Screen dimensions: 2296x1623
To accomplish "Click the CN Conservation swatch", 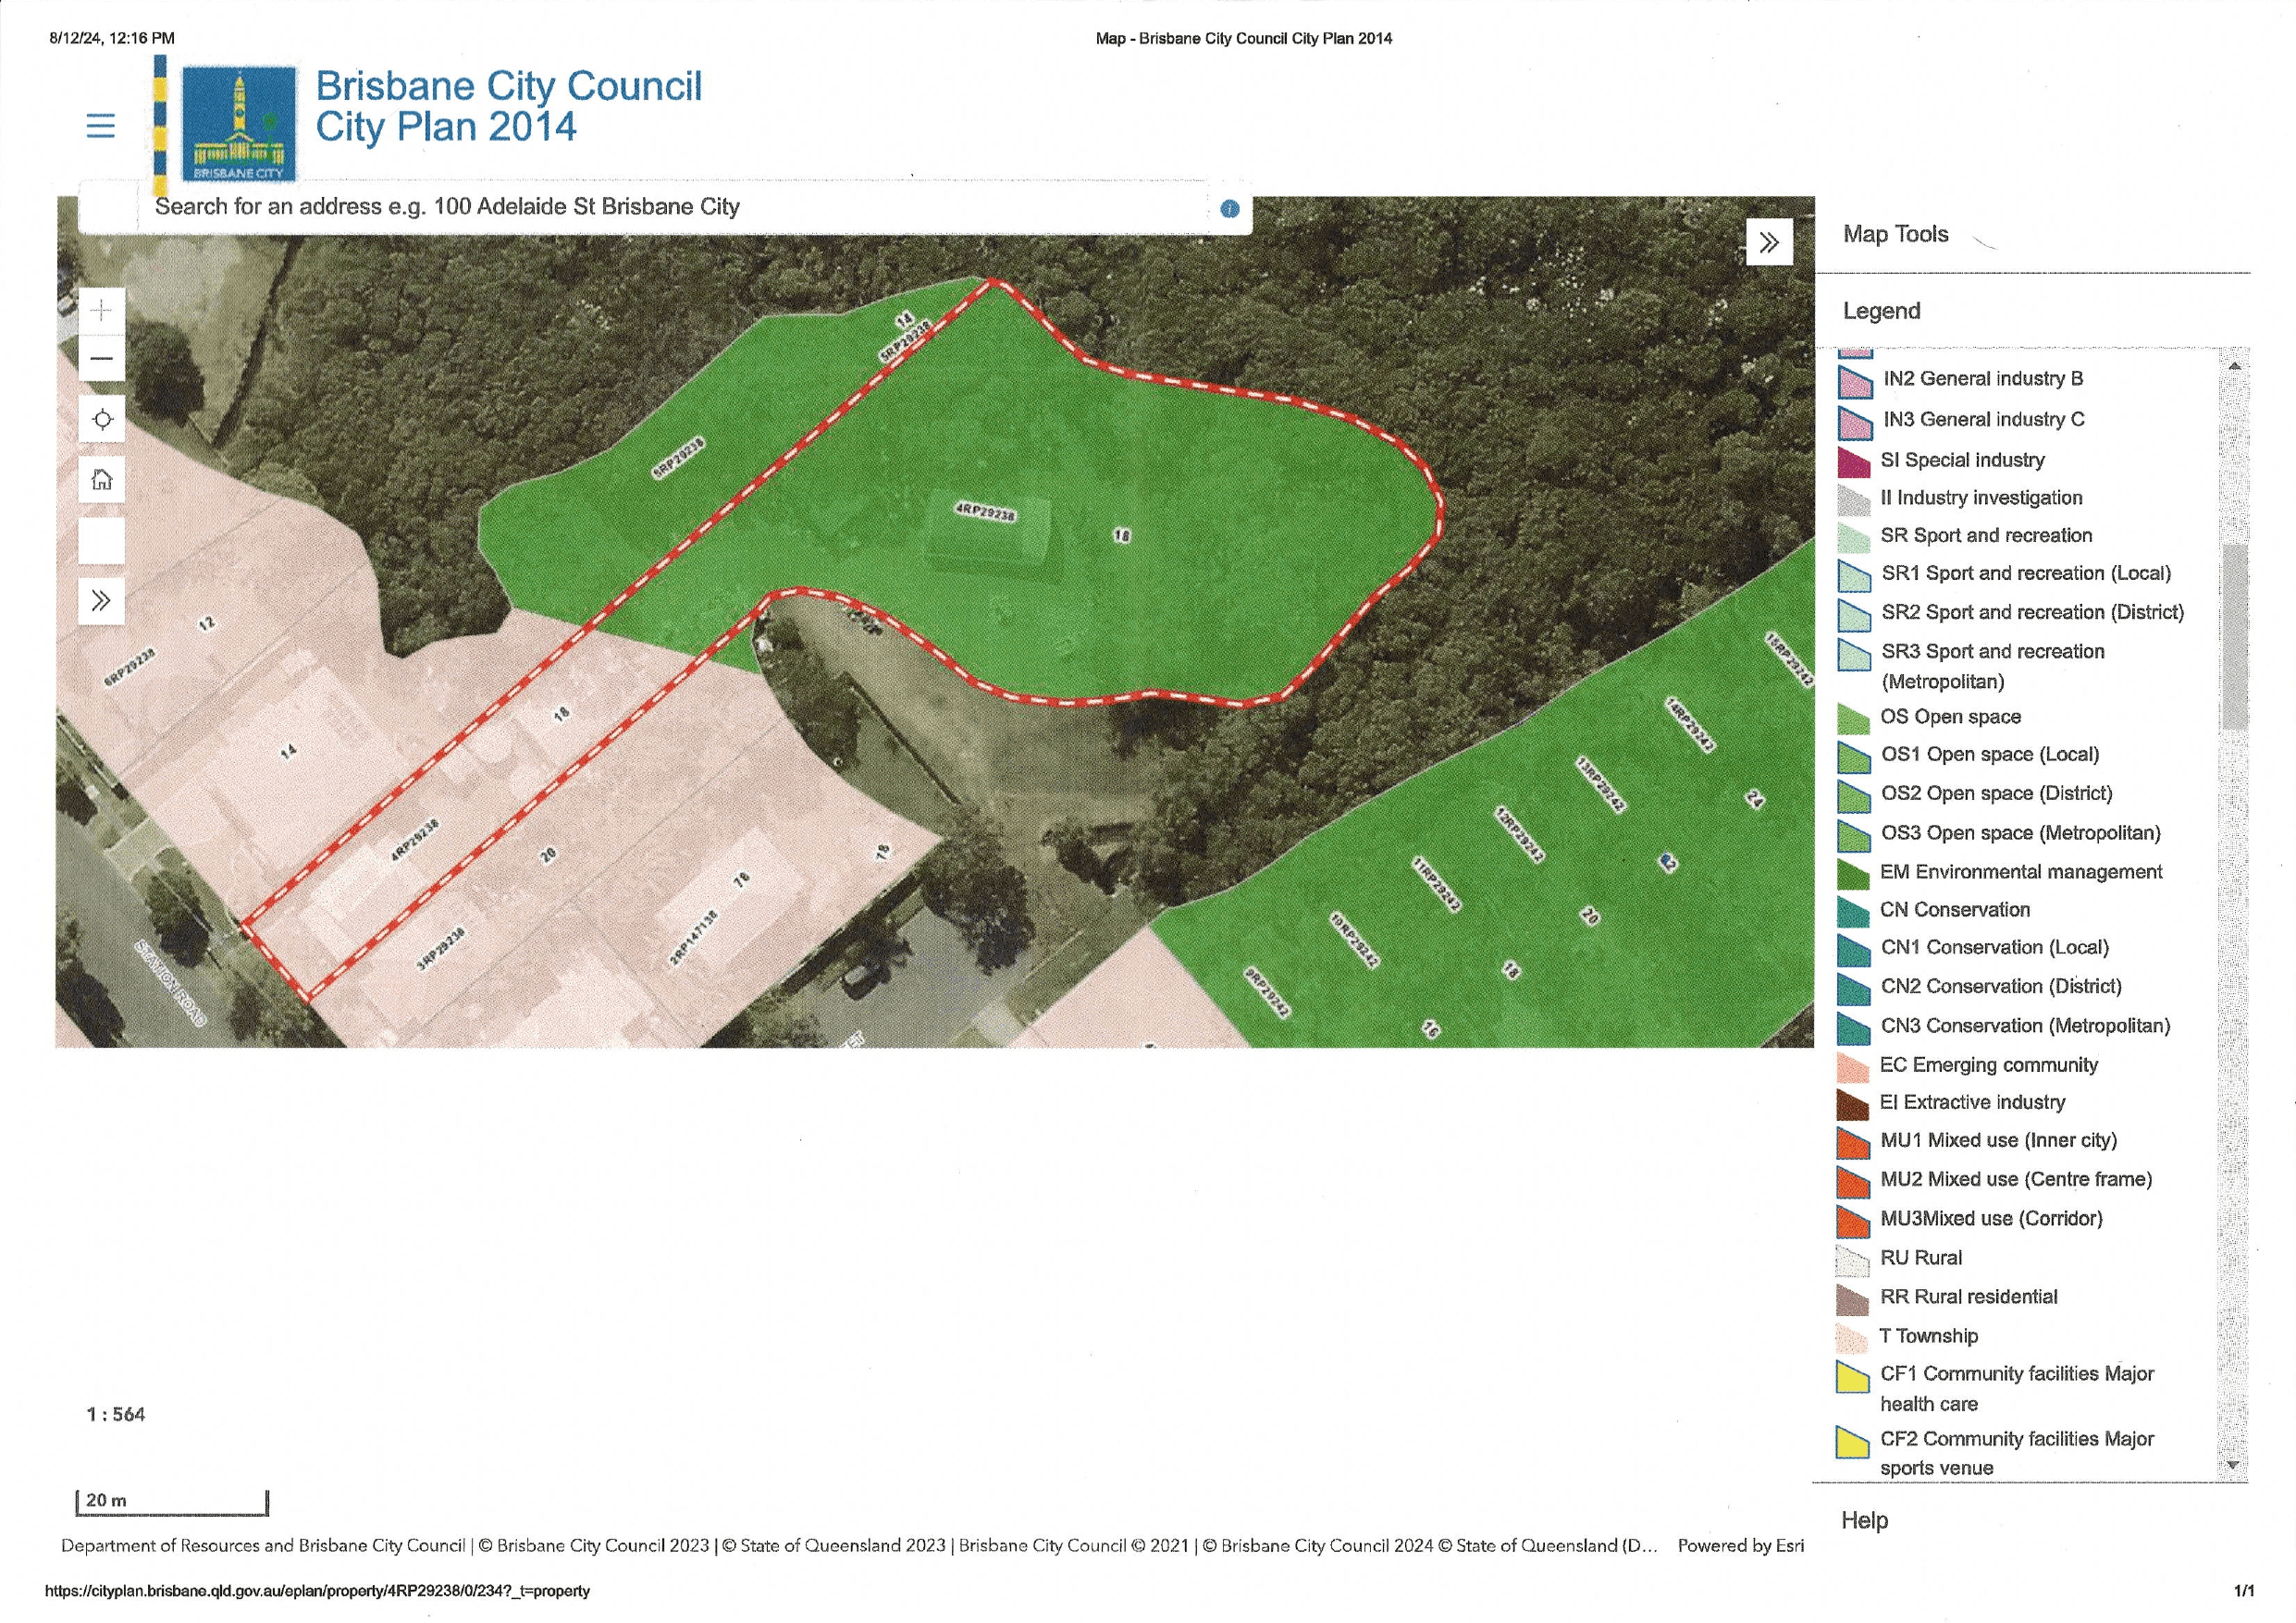I will tap(1854, 912).
